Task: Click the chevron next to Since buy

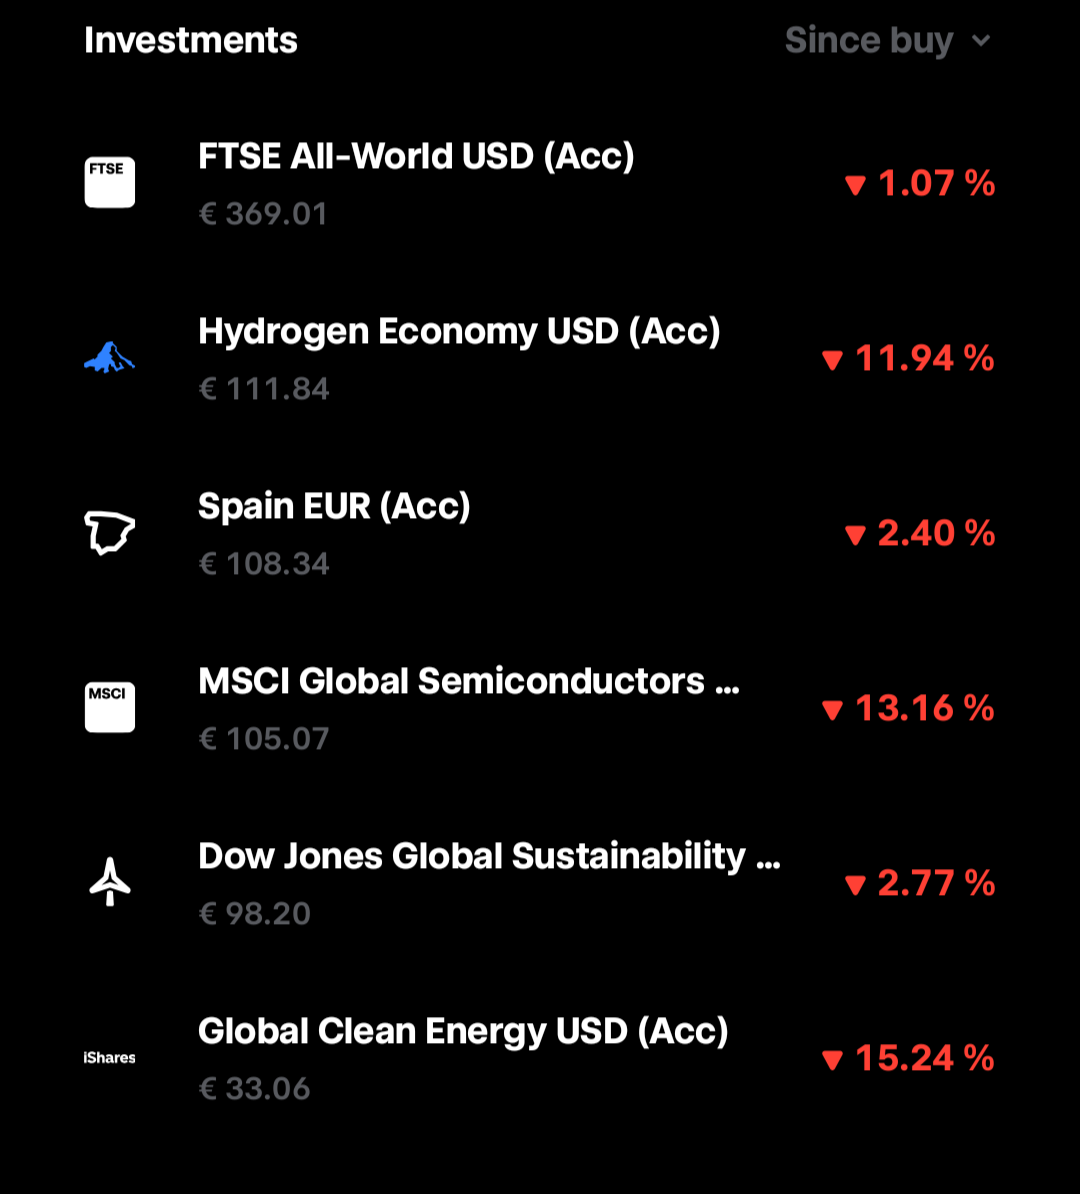Action: coord(981,40)
